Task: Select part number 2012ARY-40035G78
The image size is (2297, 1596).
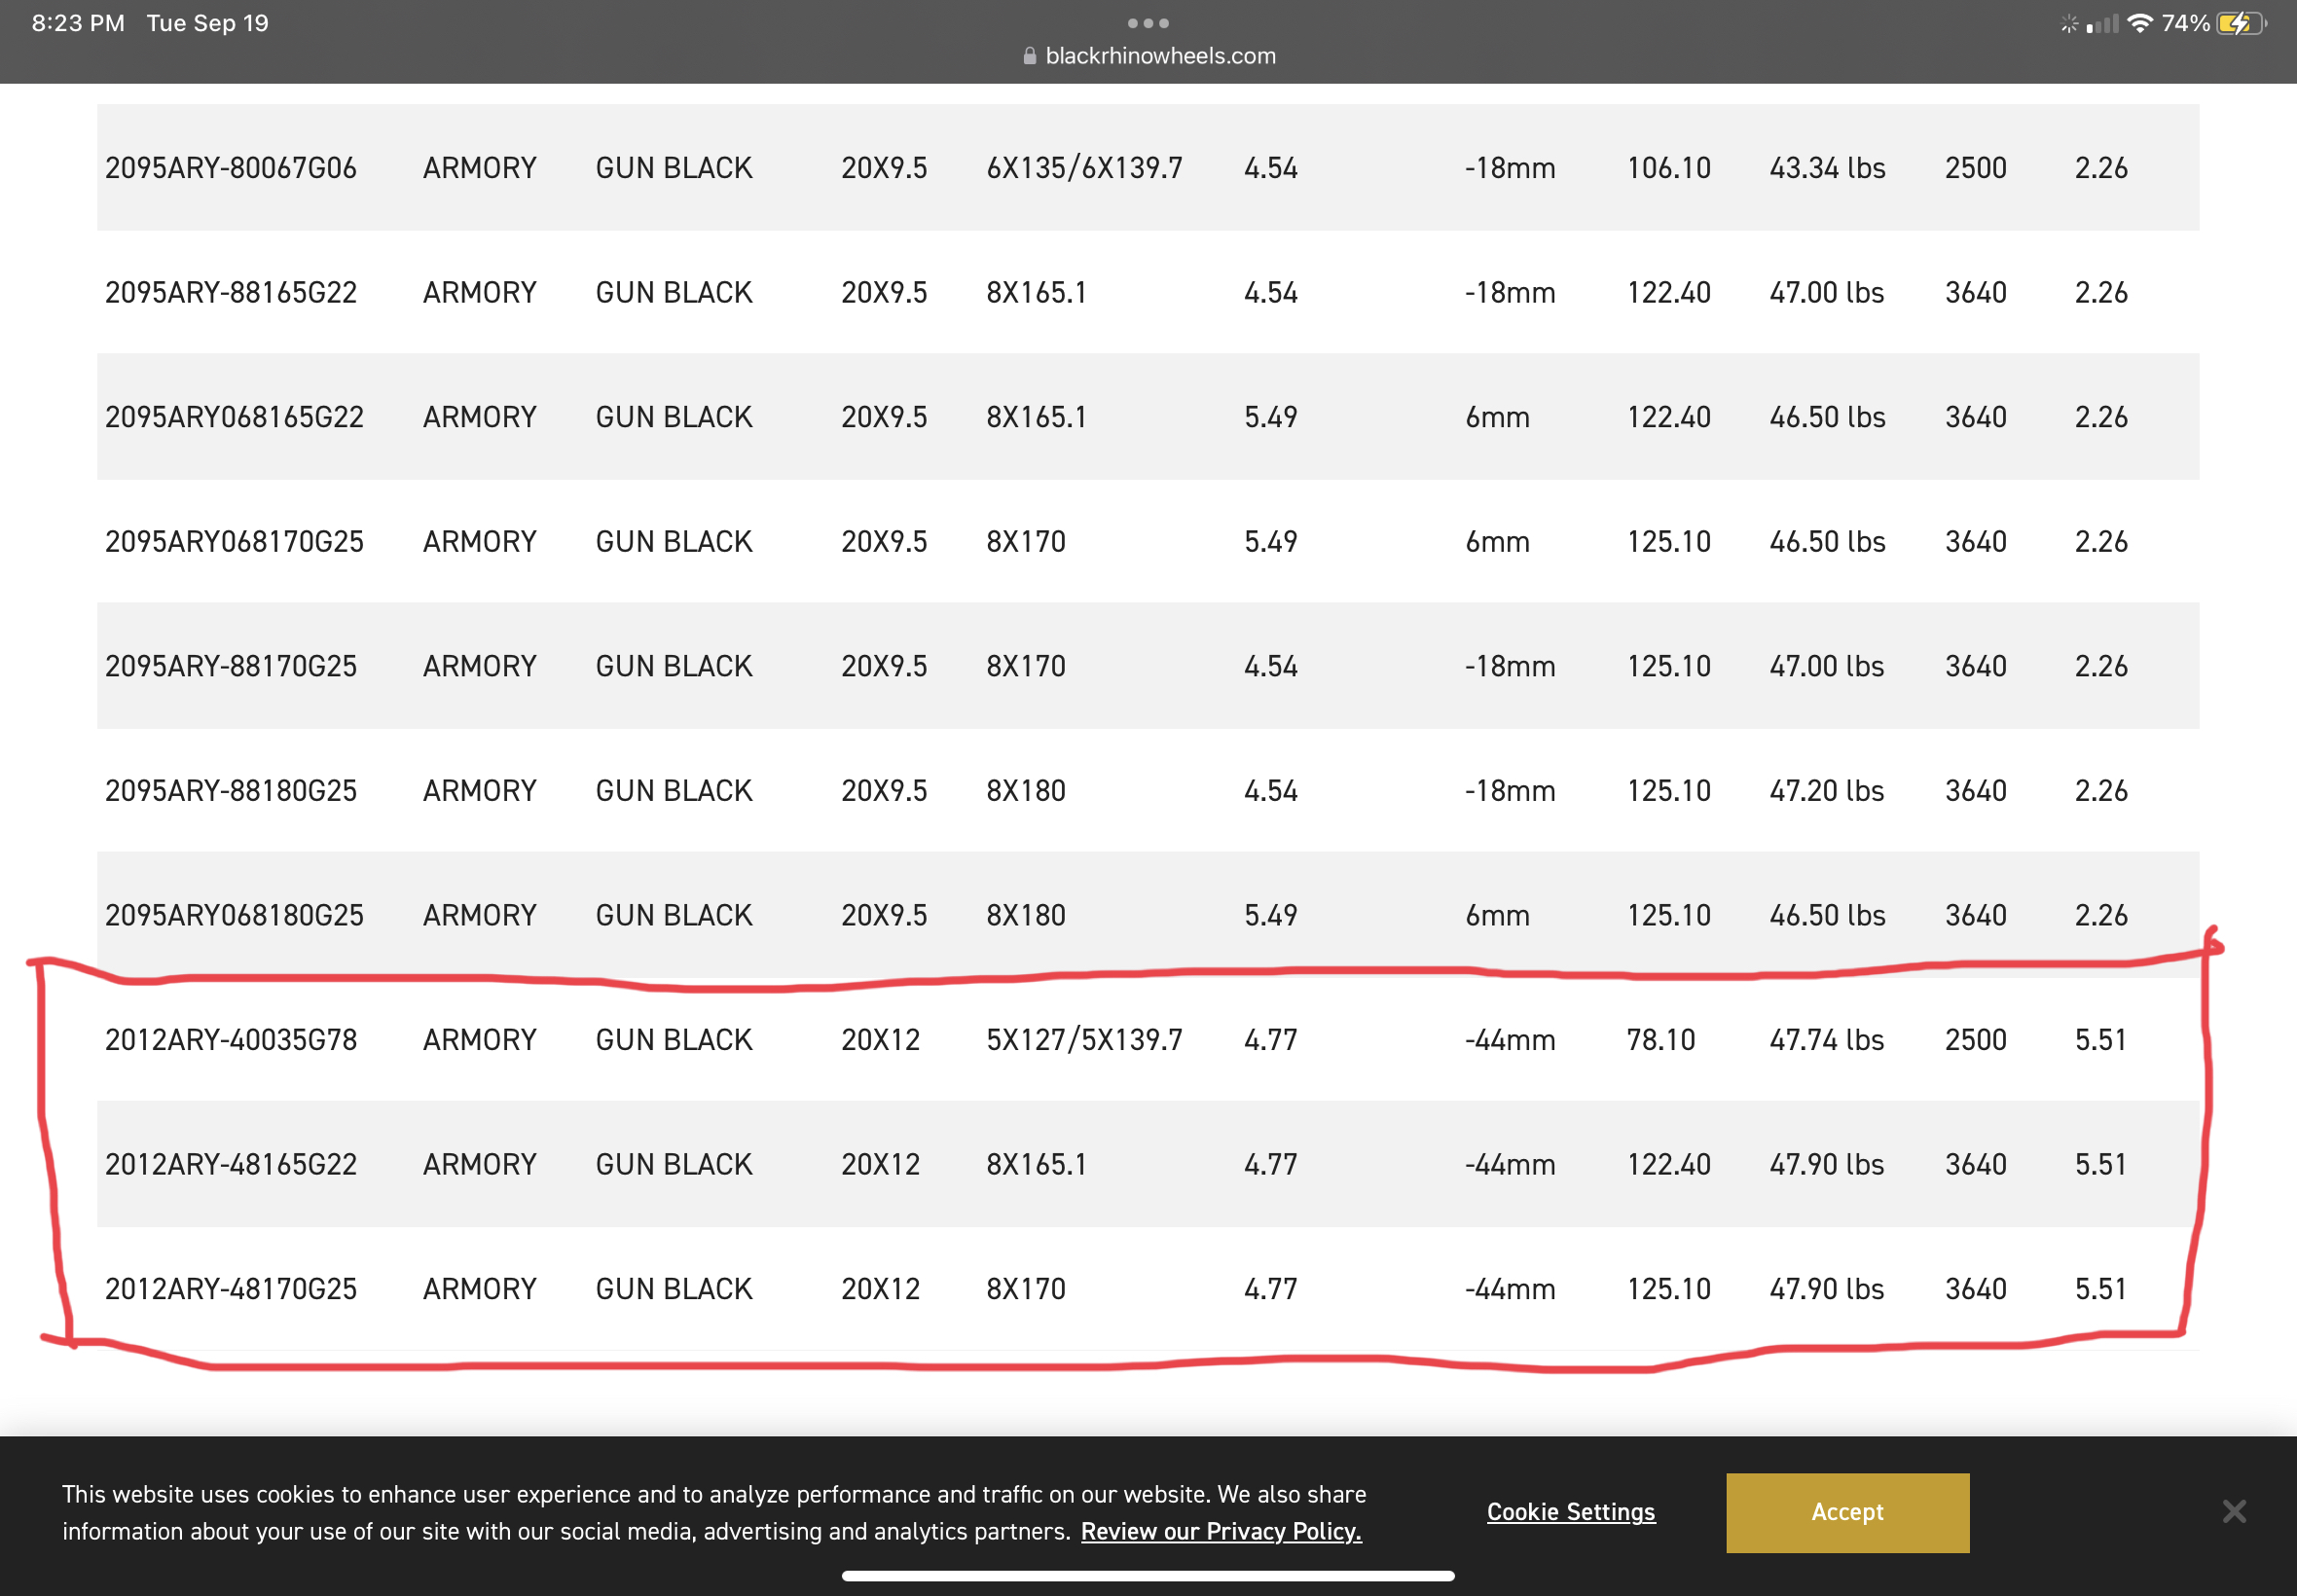Action: tap(231, 1040)
